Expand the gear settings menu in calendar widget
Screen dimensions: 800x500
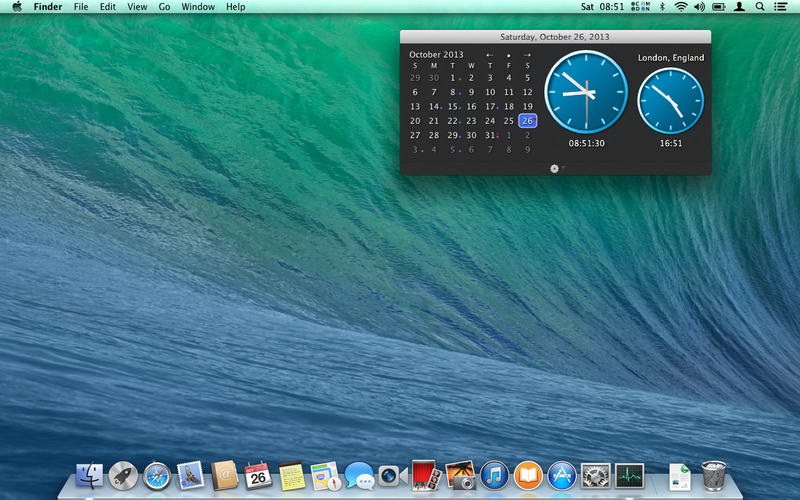555,168
